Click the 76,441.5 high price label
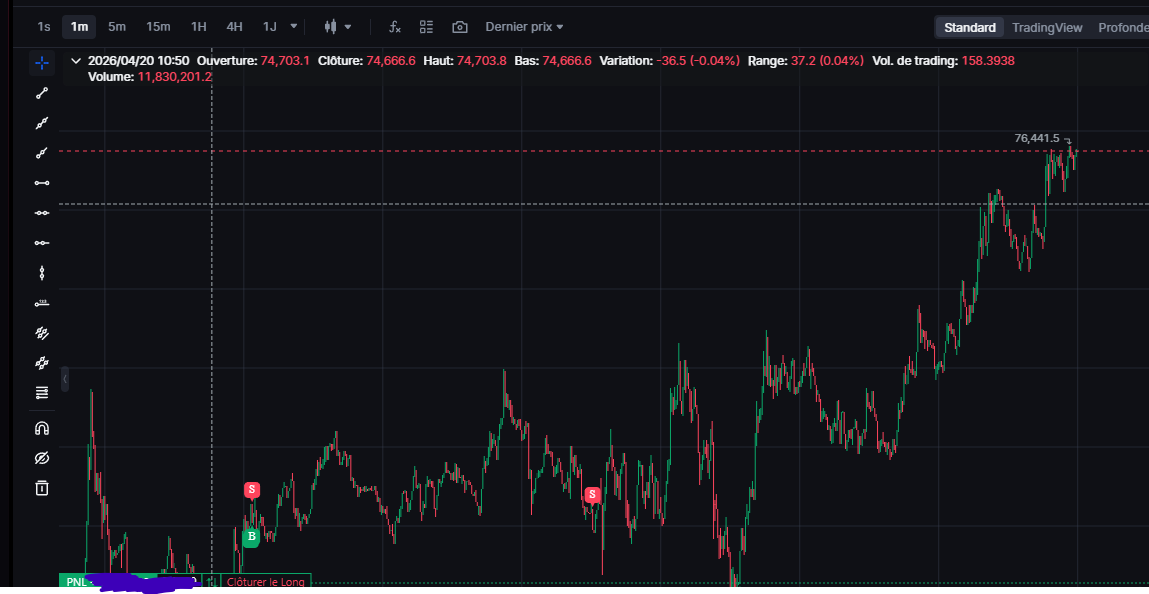The height and width of the screenshot is (594, 1149). [1037, 138]
